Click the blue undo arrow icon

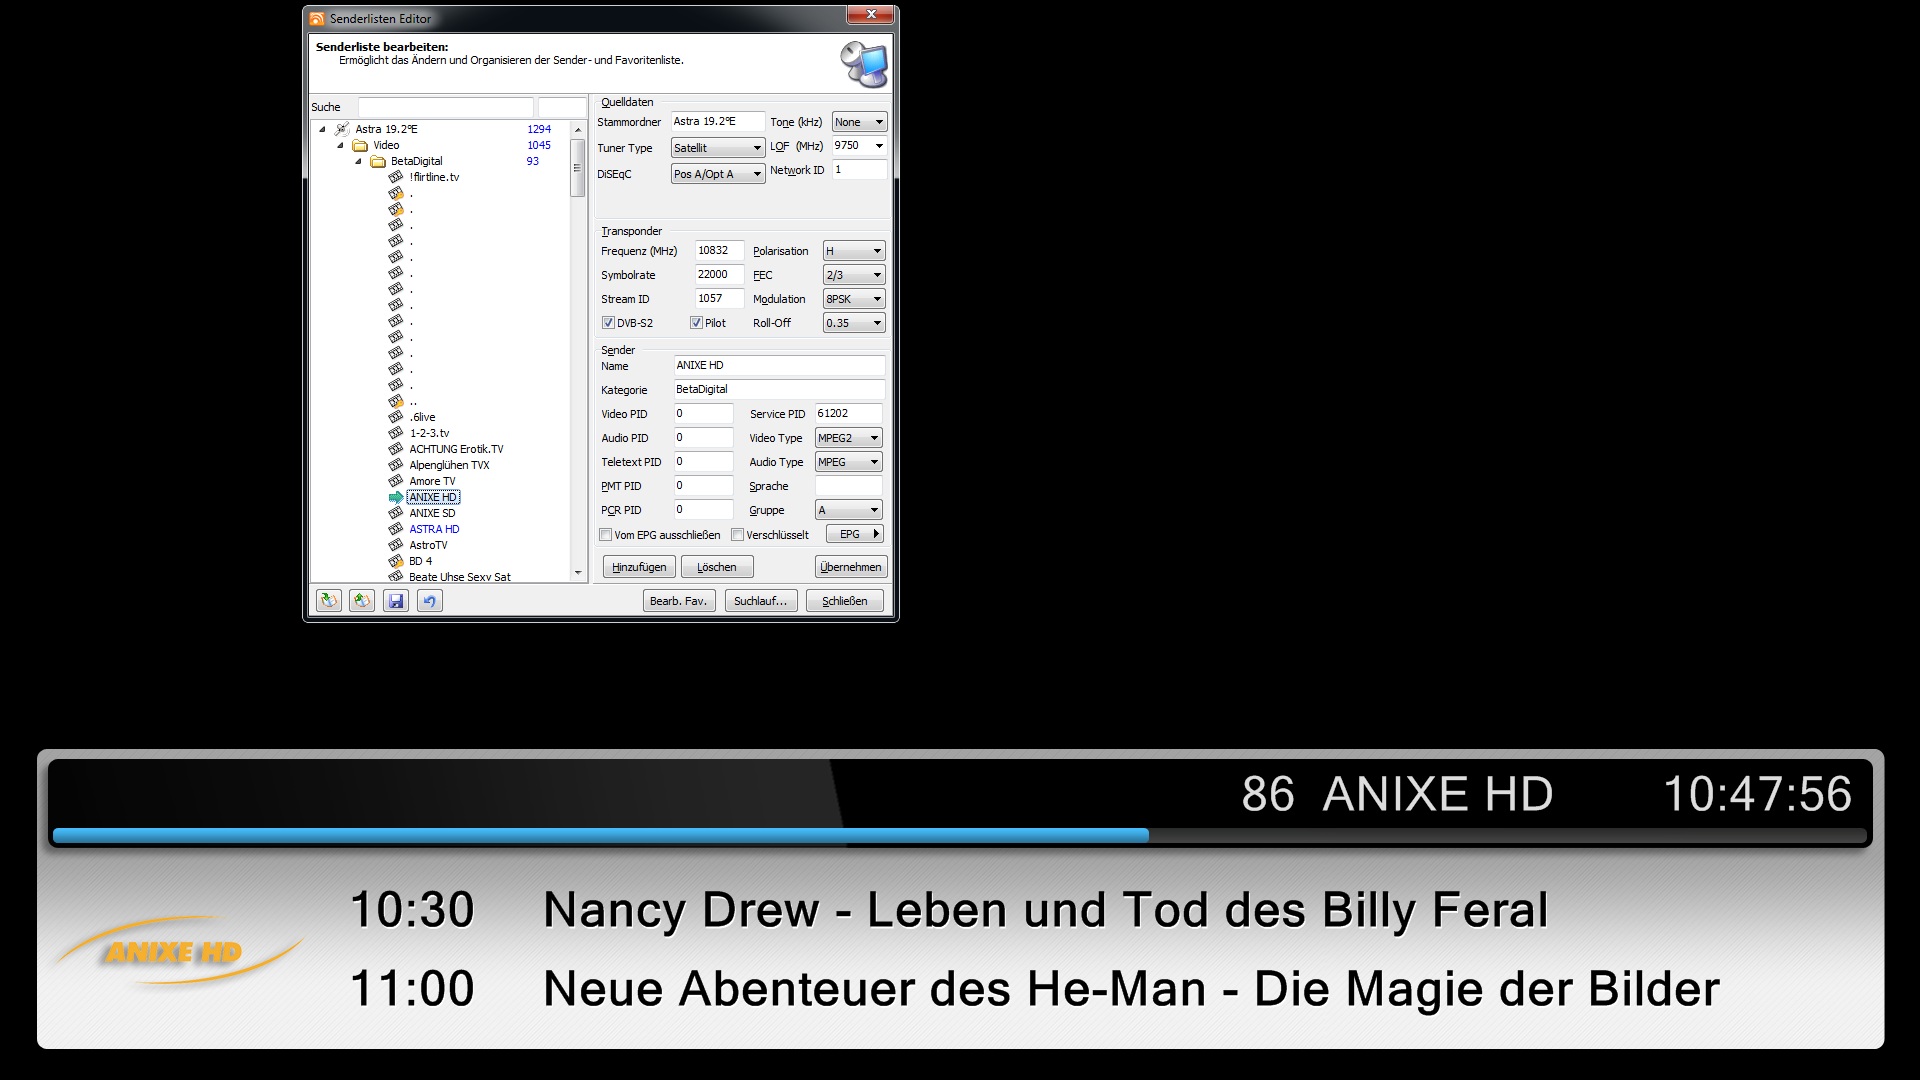click(430, 601)
